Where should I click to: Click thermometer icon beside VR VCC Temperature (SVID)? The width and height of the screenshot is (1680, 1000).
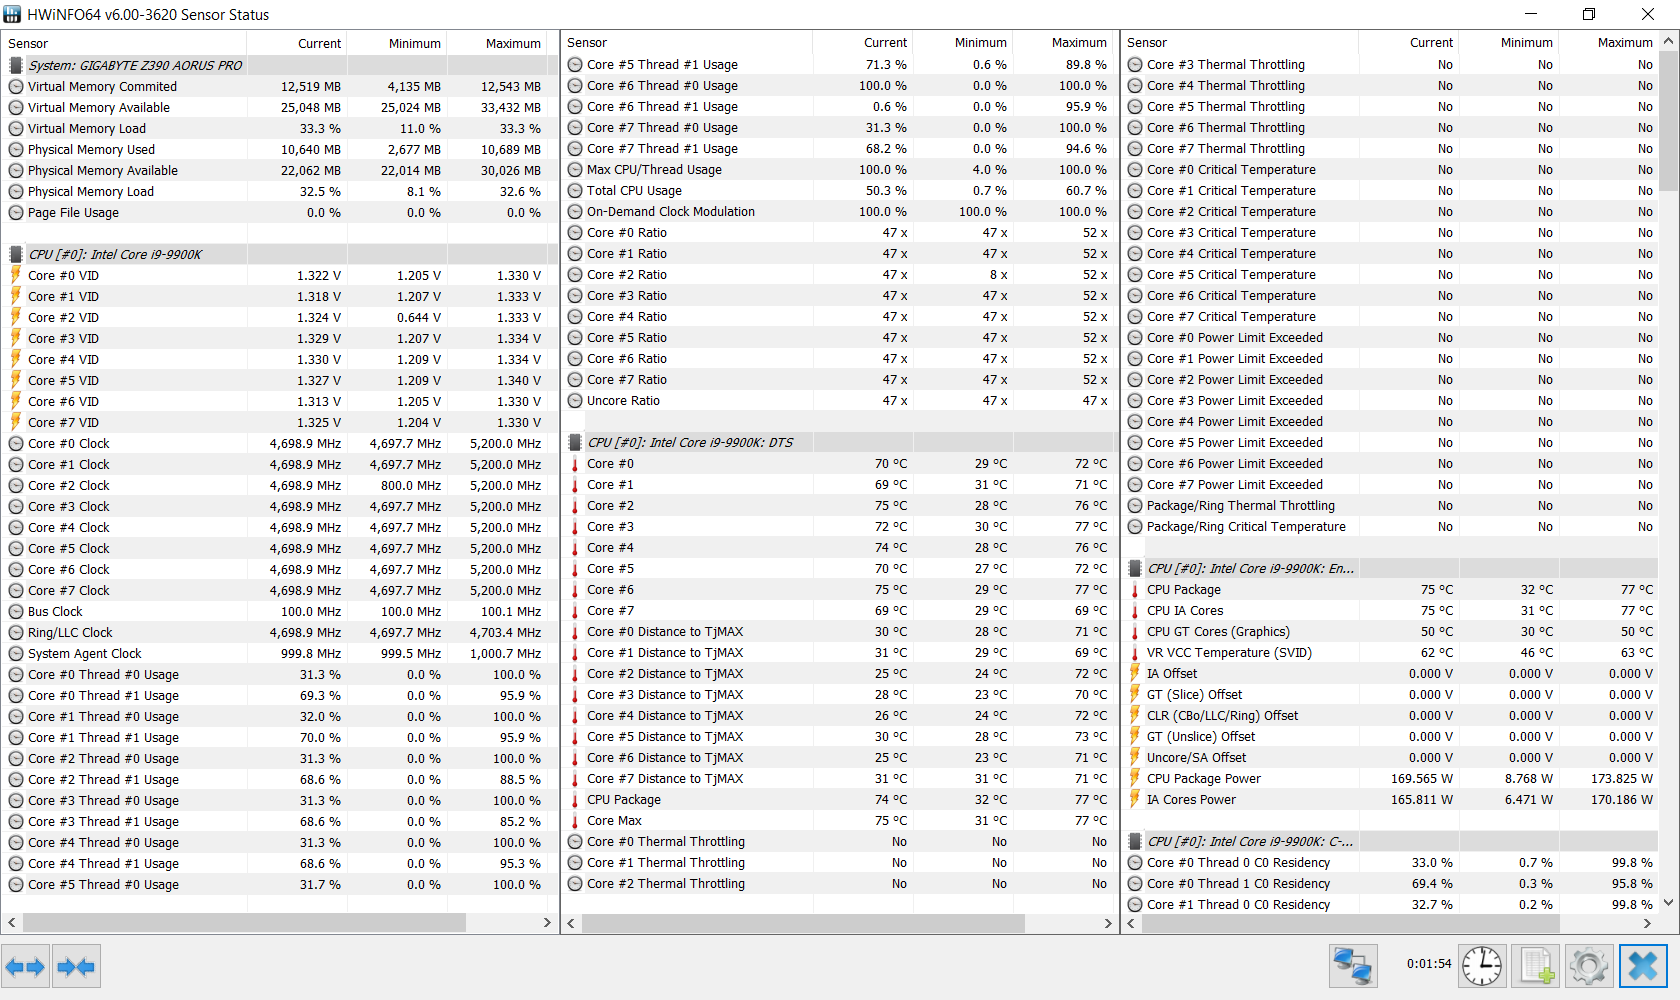[1135, 652]
